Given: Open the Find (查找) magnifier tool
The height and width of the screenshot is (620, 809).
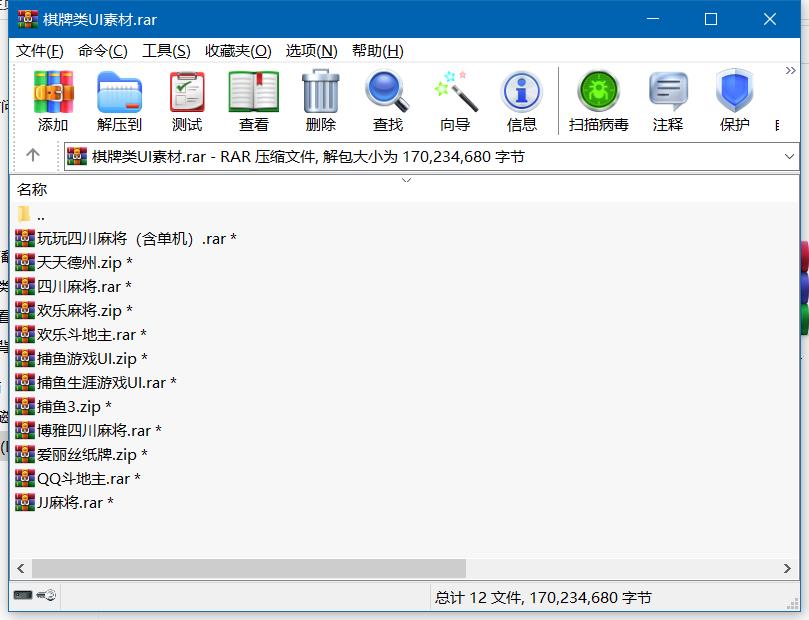Looking at the screenshot, I should (x=387, y=102).
